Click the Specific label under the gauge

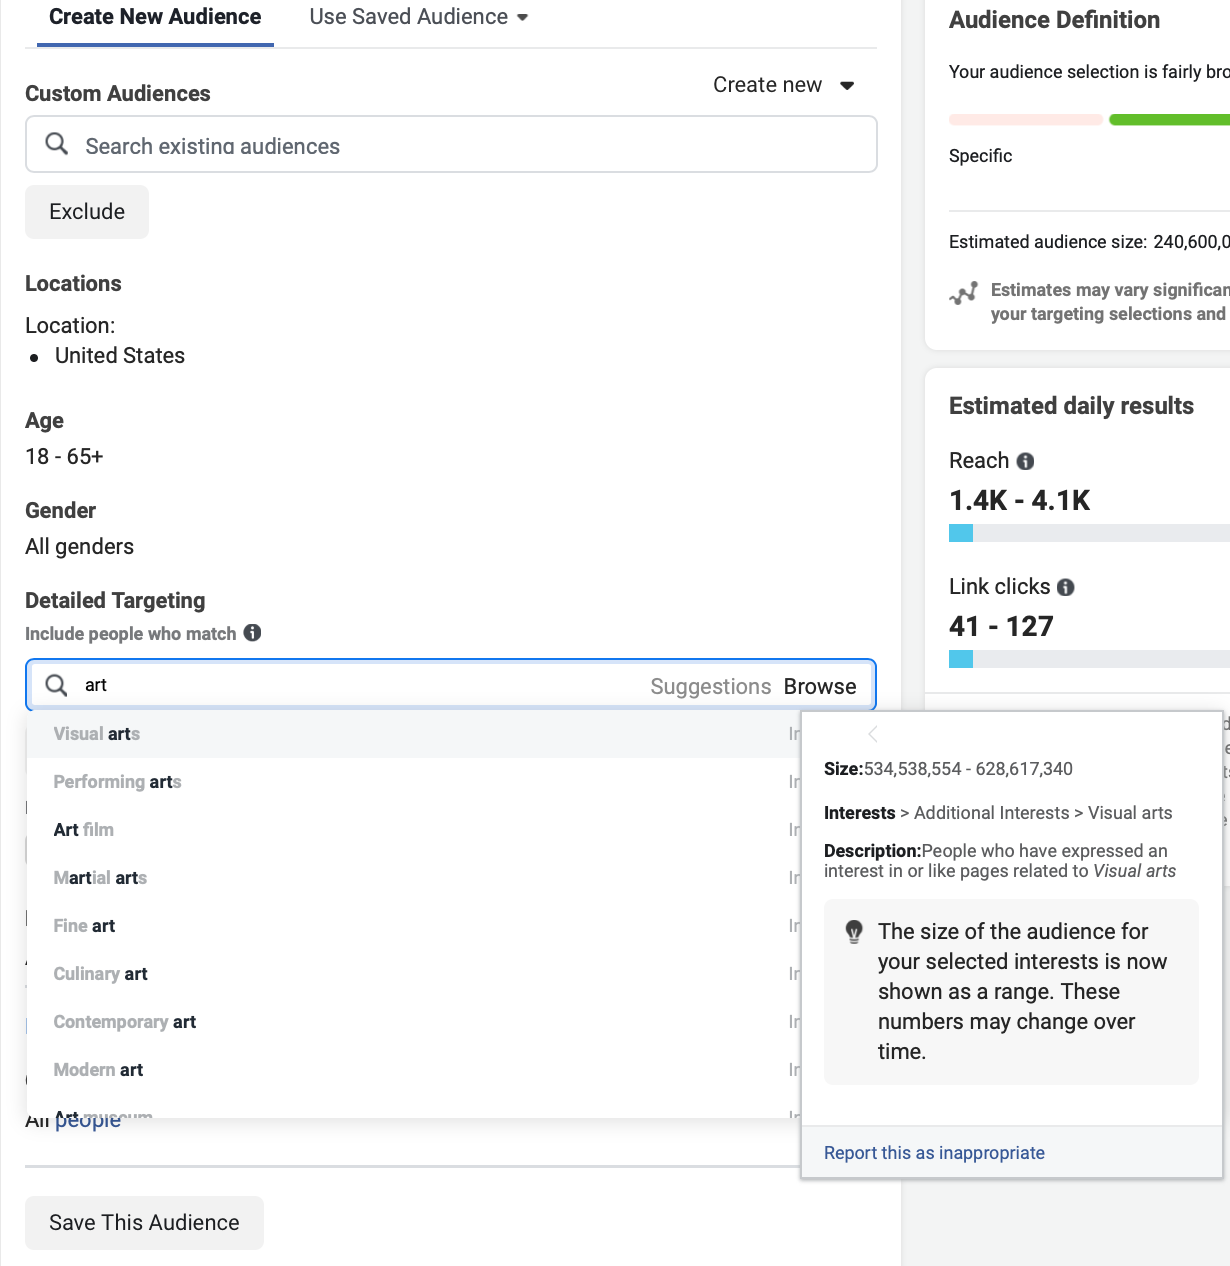pos(980,156)
